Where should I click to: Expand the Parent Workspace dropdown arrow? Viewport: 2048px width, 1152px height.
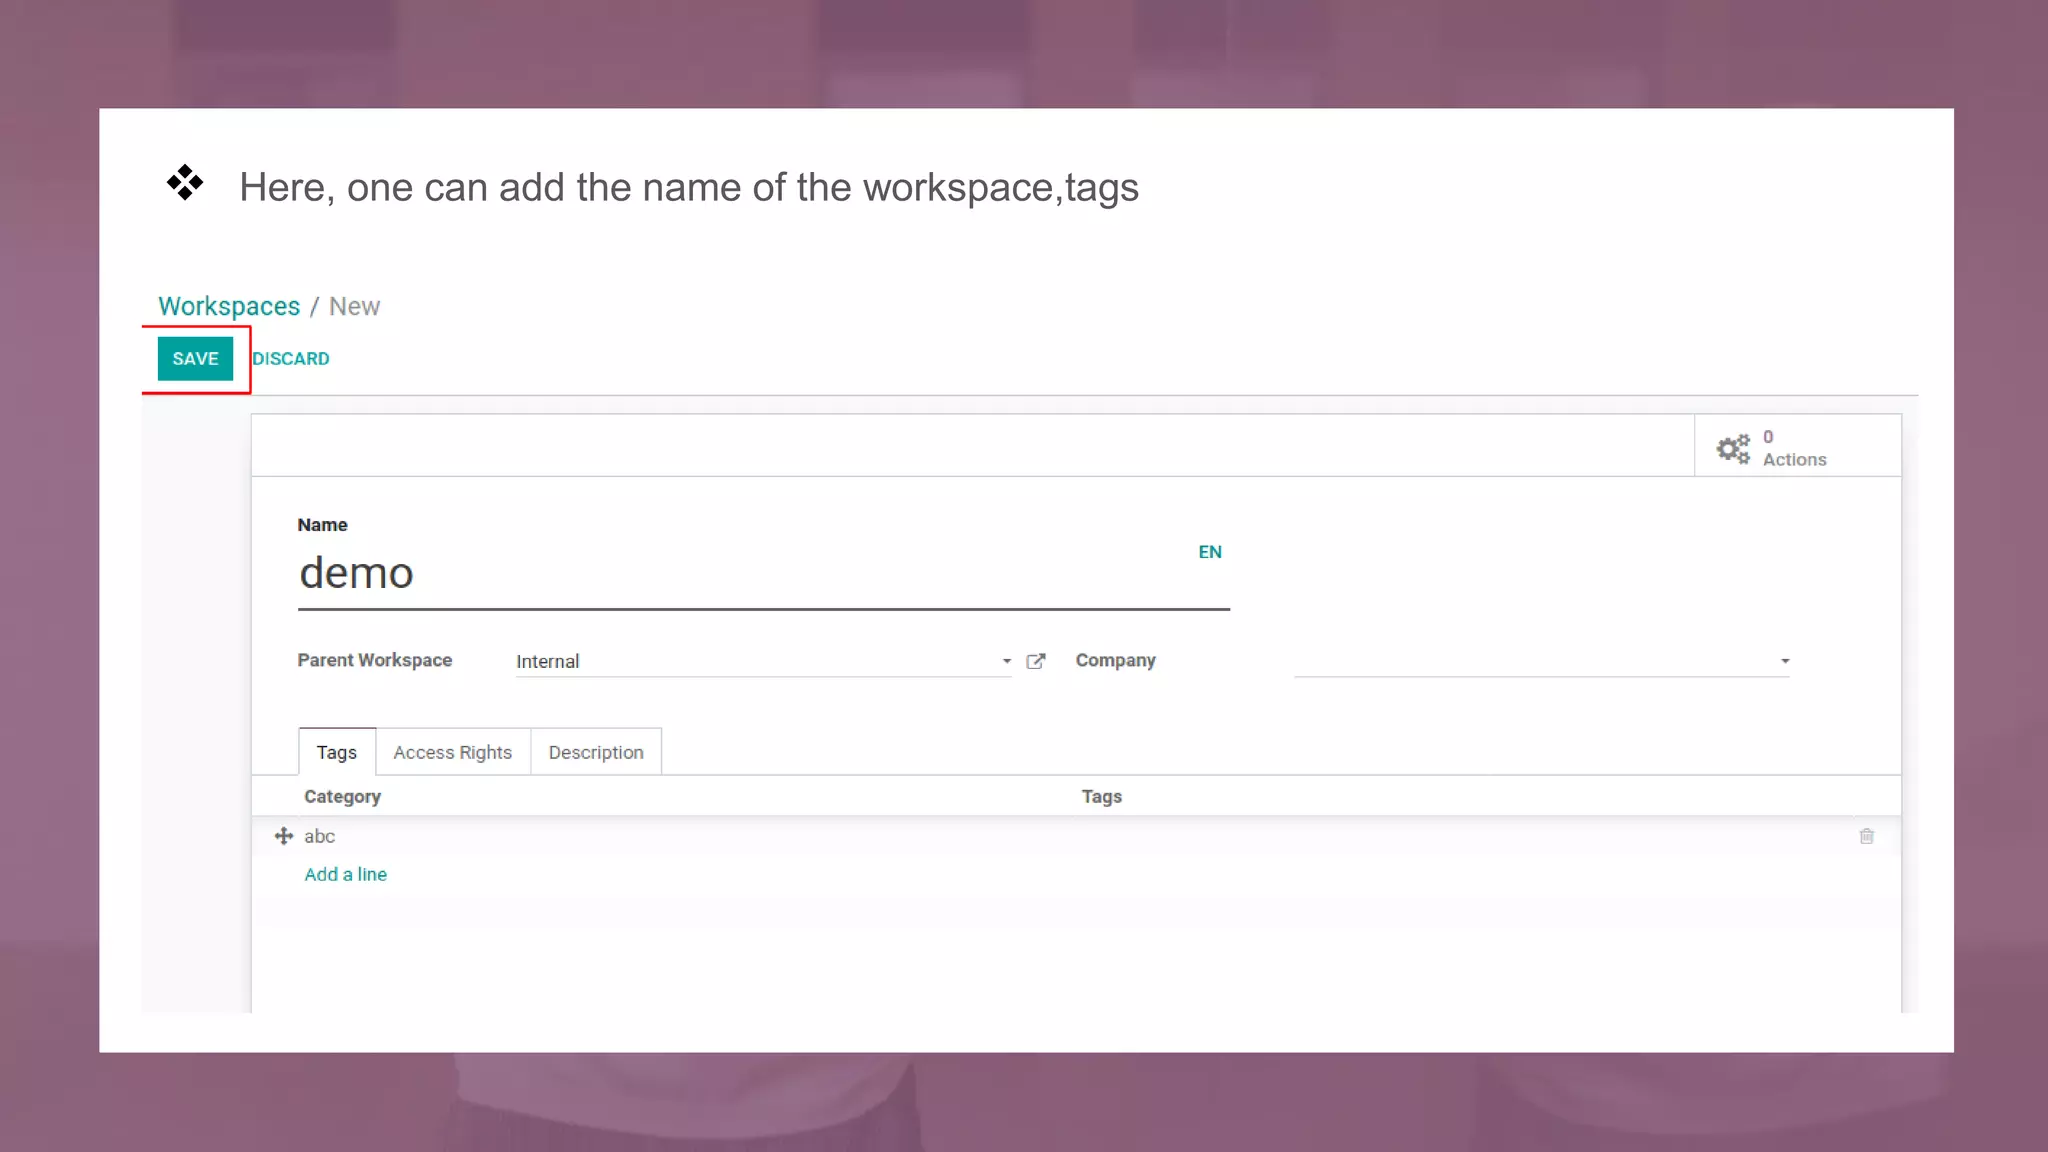(1006, 661)
